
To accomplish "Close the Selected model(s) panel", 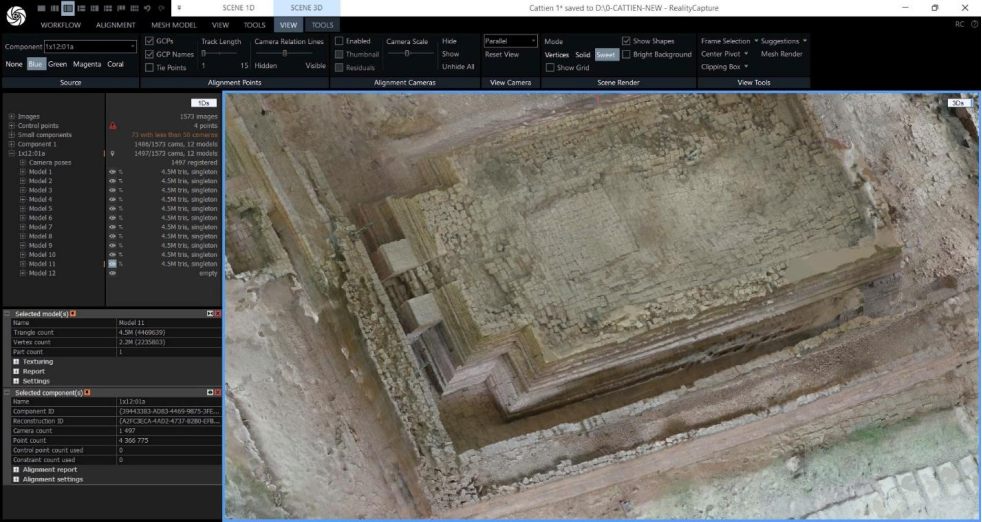I will [218, 313].
